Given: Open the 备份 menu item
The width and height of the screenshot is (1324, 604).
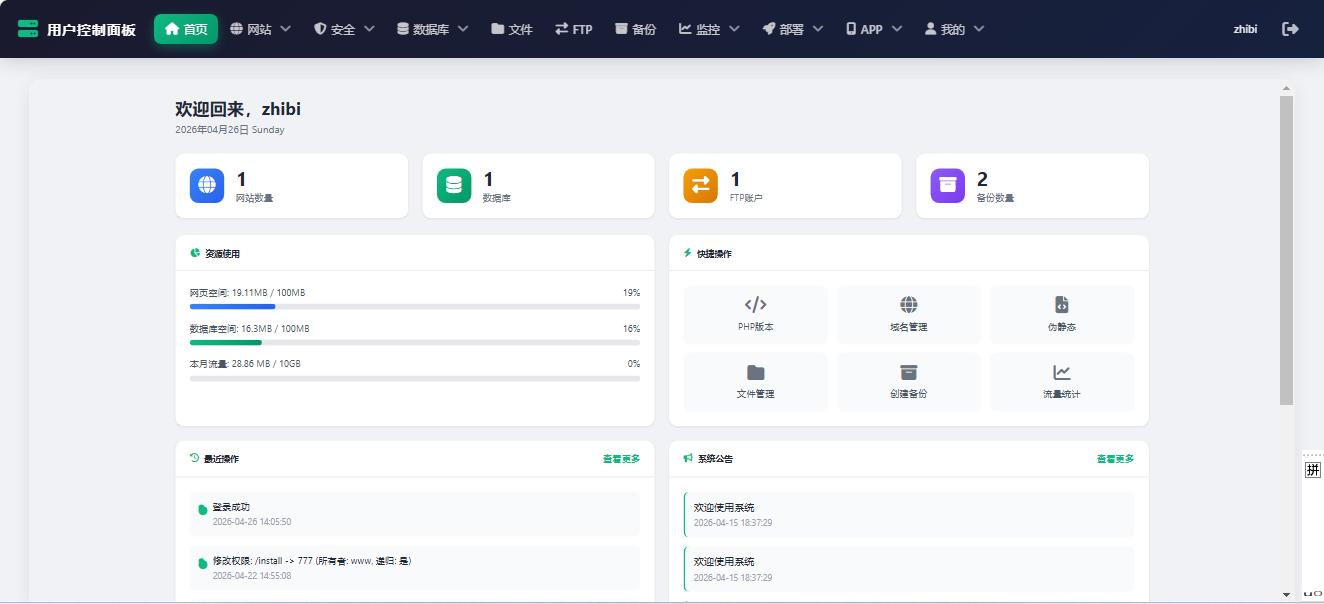Looking at the screenshot, I should point(635,29).
